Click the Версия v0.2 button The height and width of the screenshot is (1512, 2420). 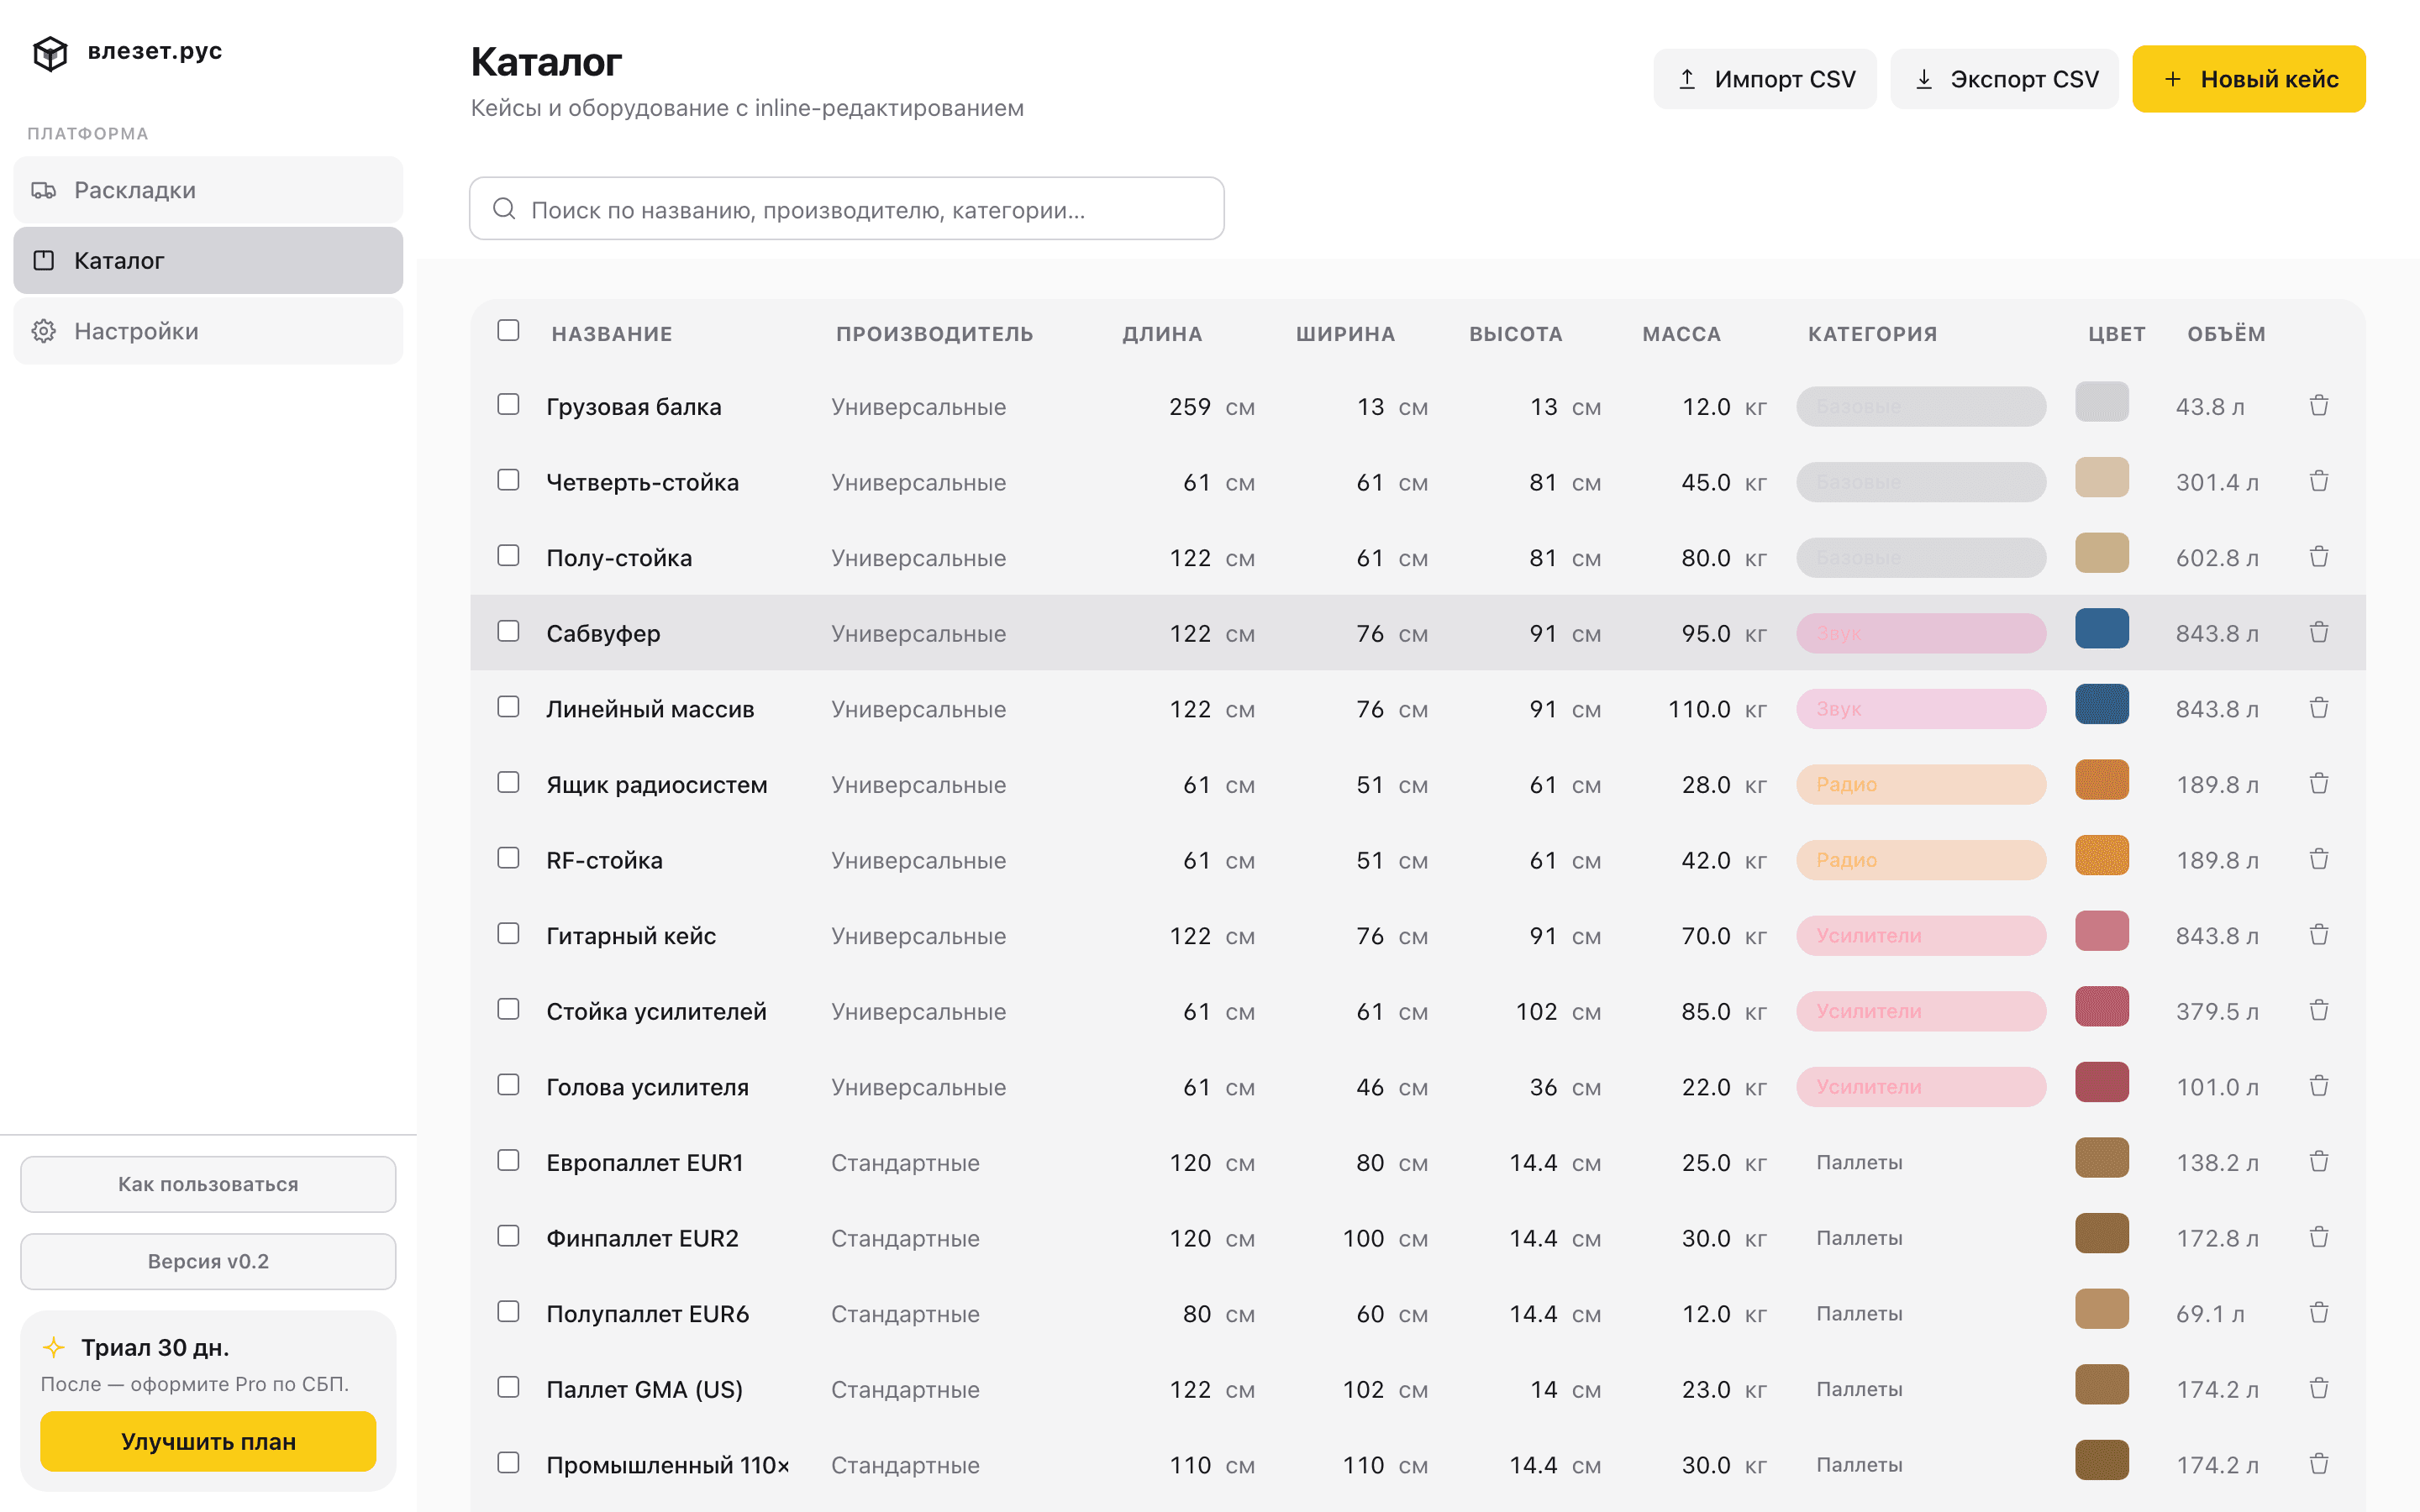tap(208, 1261)
